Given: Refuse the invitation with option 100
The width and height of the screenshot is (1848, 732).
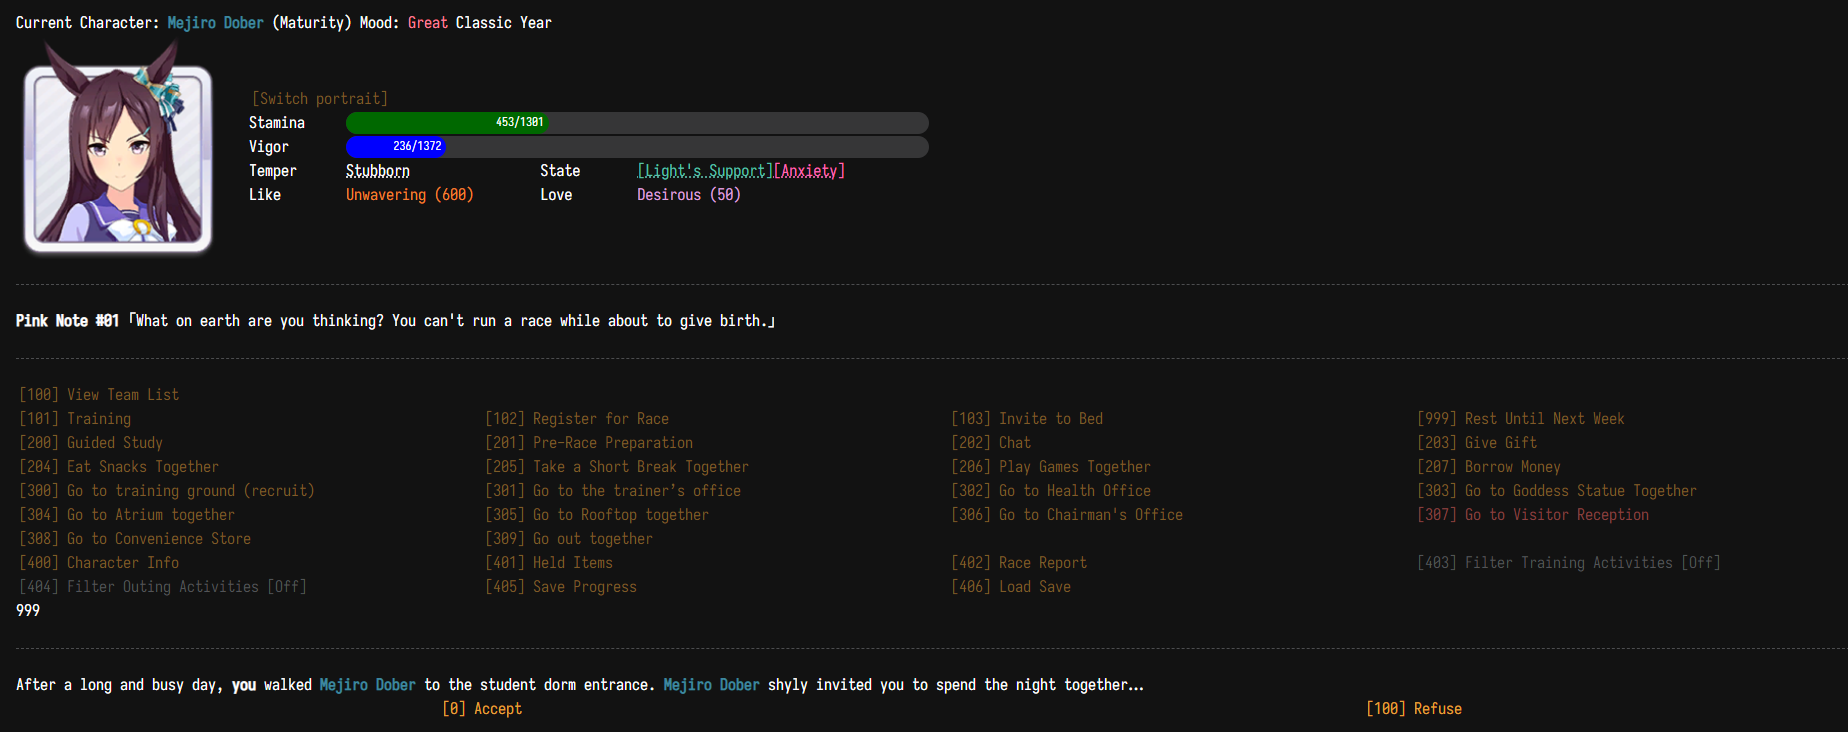Looking at the screenshot, I should pyautogui.click(x=1414, y=709).
